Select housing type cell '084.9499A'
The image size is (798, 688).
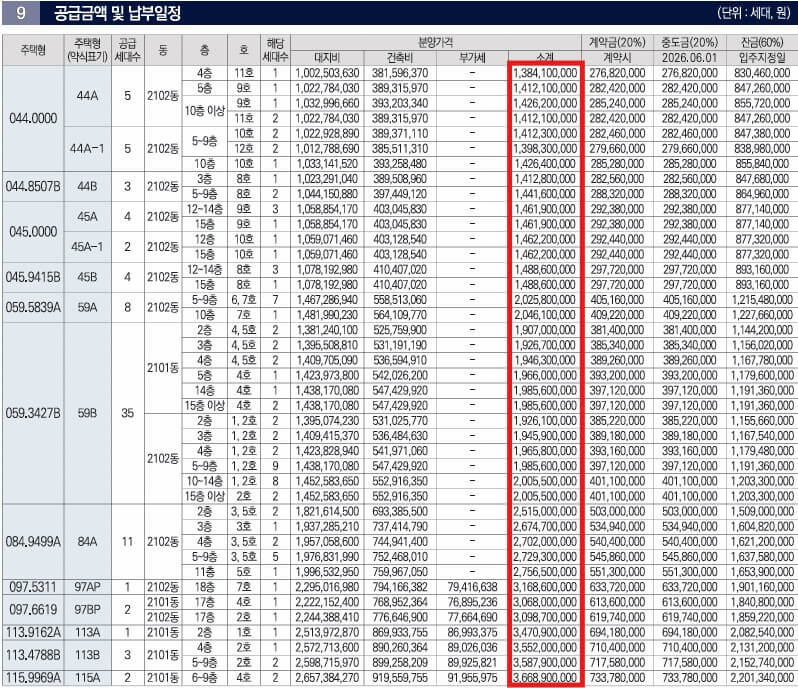[x=33, y=542]
